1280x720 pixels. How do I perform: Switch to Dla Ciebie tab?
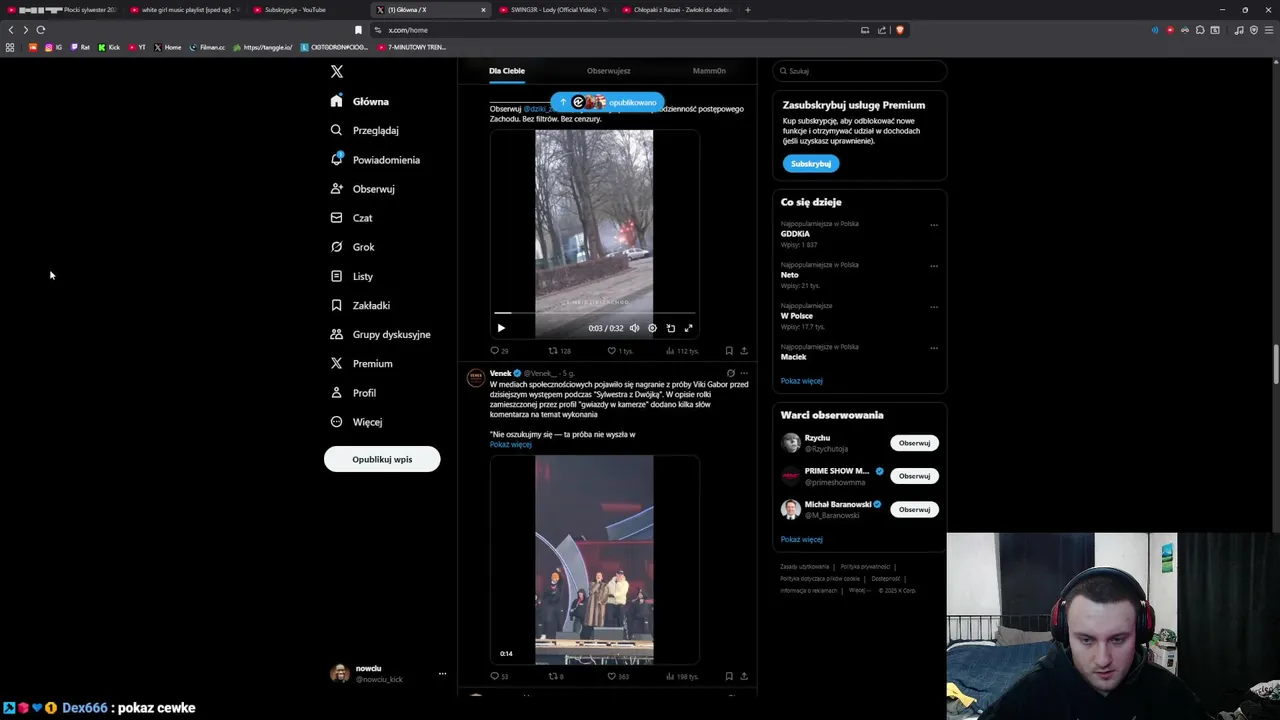point(507,71)
